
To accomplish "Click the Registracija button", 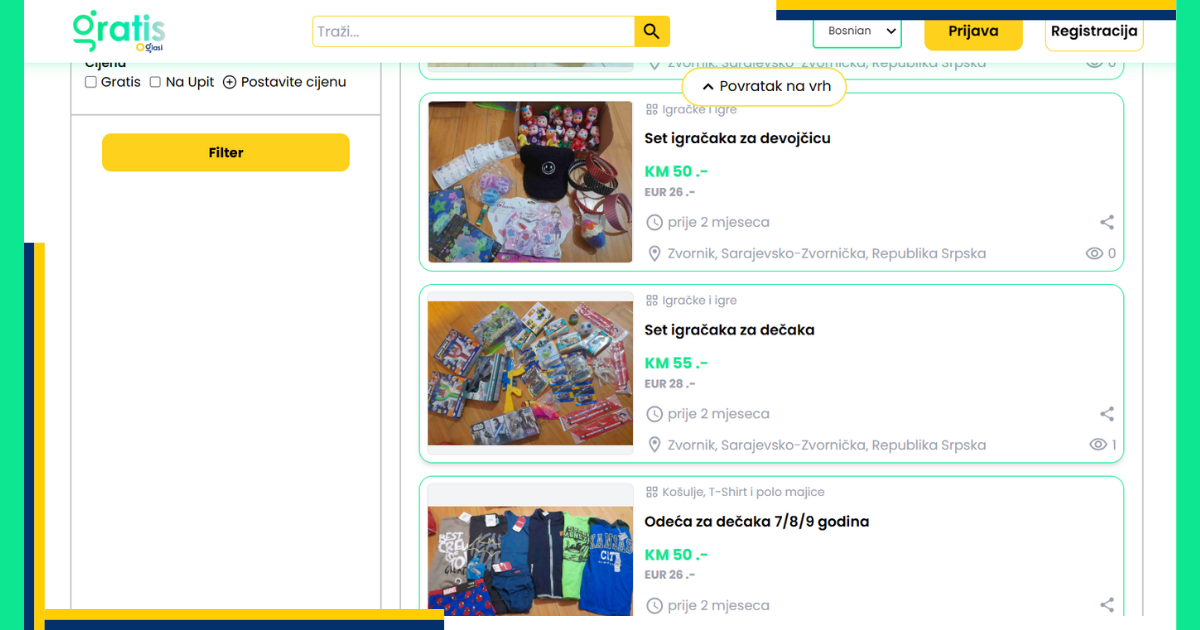I will click(x=1094, y=31).
